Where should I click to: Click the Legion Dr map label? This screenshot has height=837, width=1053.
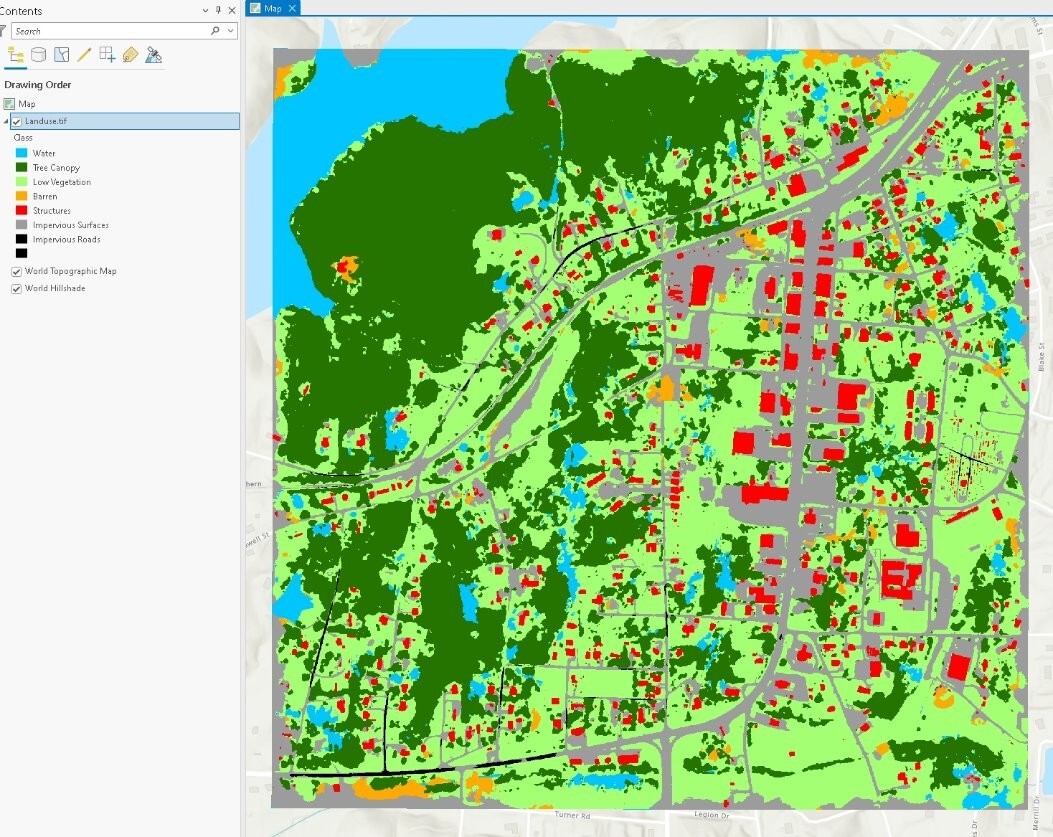click(711, 815)
